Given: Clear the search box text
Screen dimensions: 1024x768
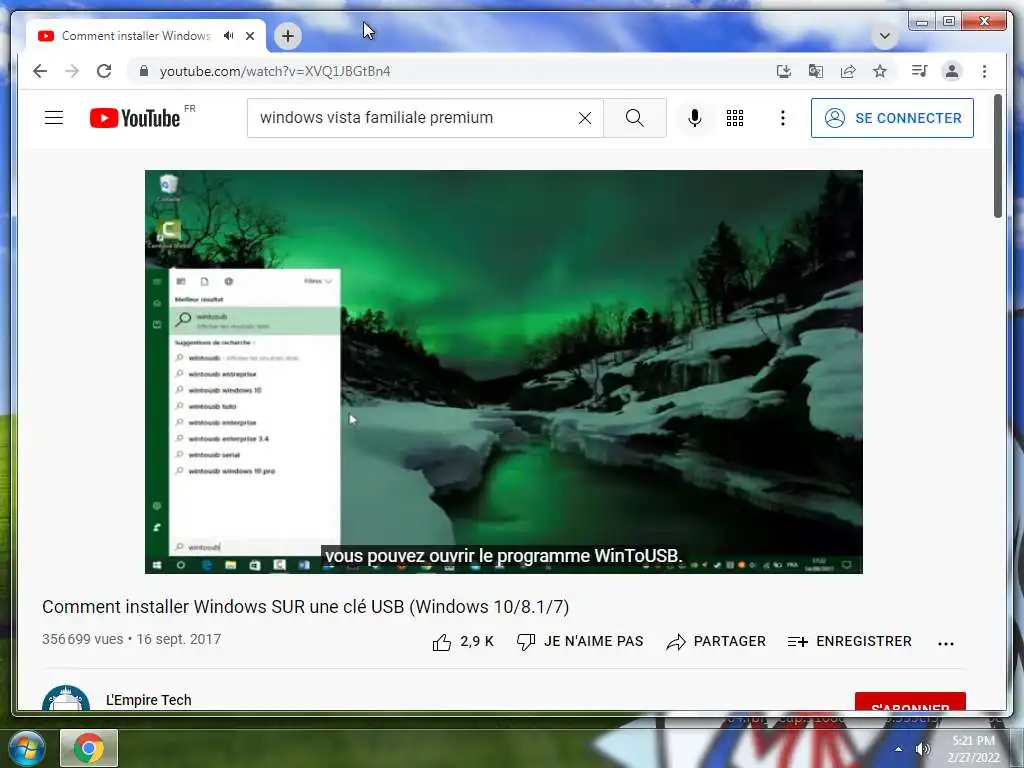Looking at the screenshot, I should (x=585, y=118).
